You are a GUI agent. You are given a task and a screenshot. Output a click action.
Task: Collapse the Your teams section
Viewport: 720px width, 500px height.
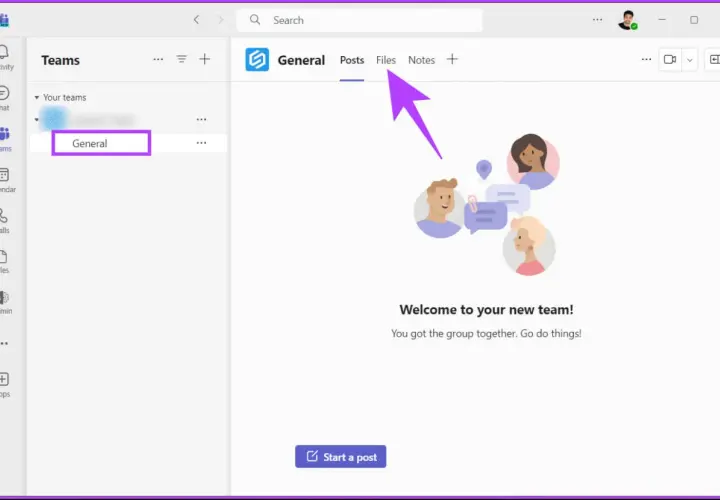(x=37, y=97)
